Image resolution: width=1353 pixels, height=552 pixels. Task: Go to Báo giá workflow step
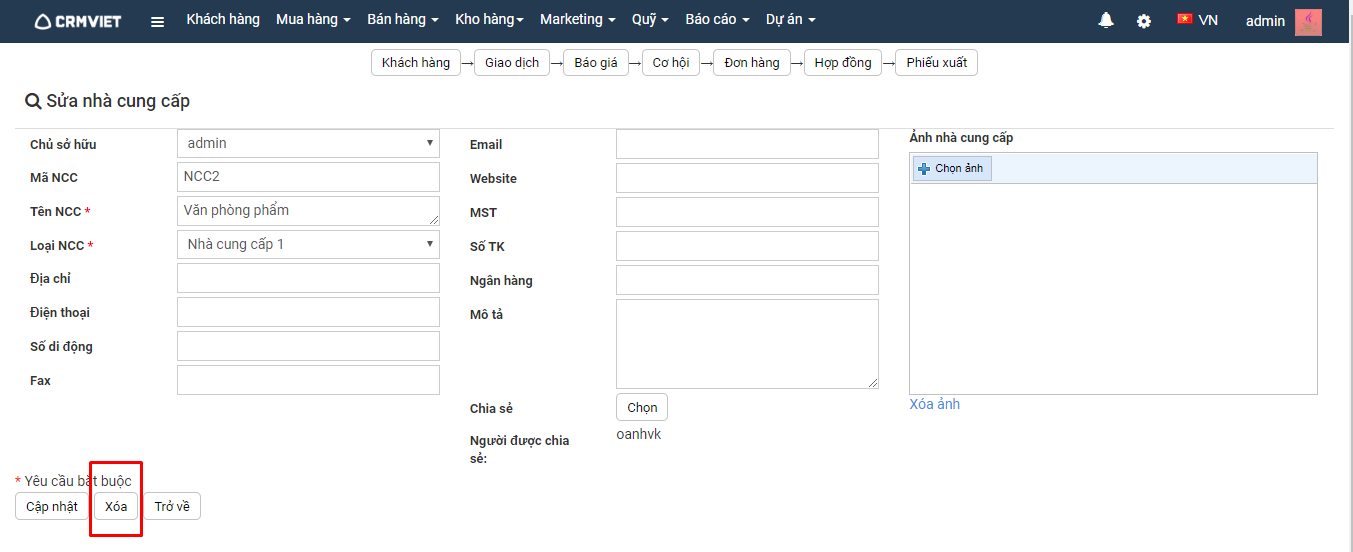595,63
